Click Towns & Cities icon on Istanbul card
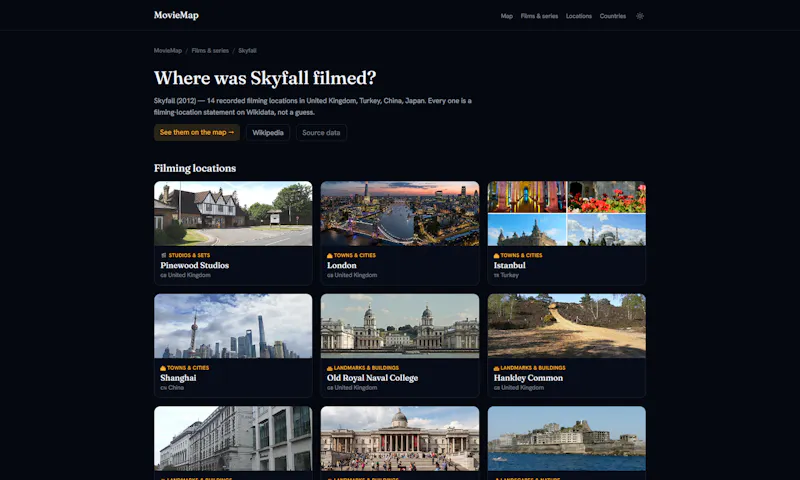Viewport: 800px width, 480px height. tap(496, 255)
